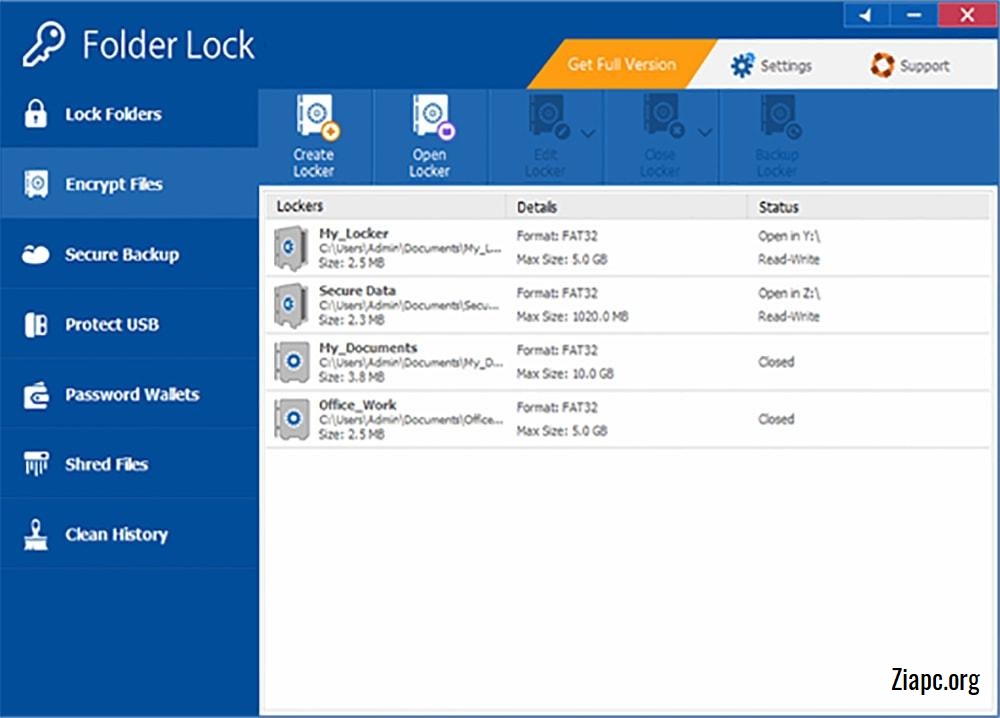Open Clean History section

(129, 534)
